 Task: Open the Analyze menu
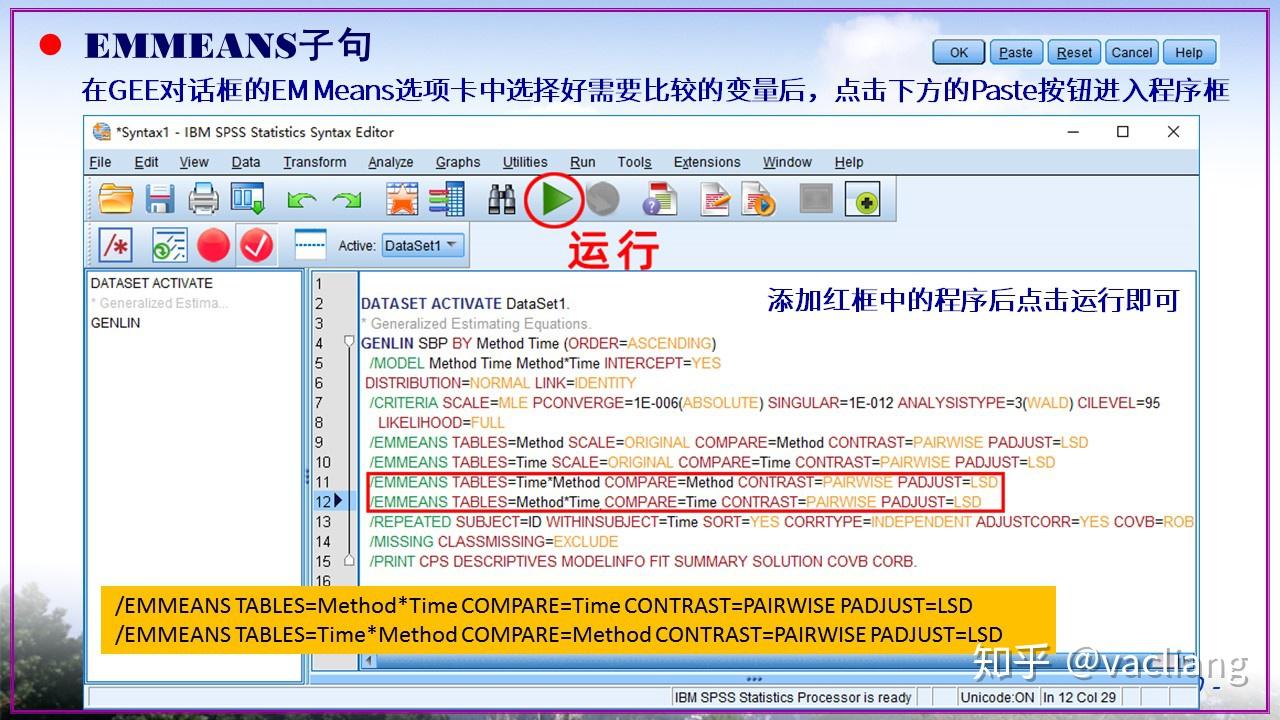click(390, 161)
